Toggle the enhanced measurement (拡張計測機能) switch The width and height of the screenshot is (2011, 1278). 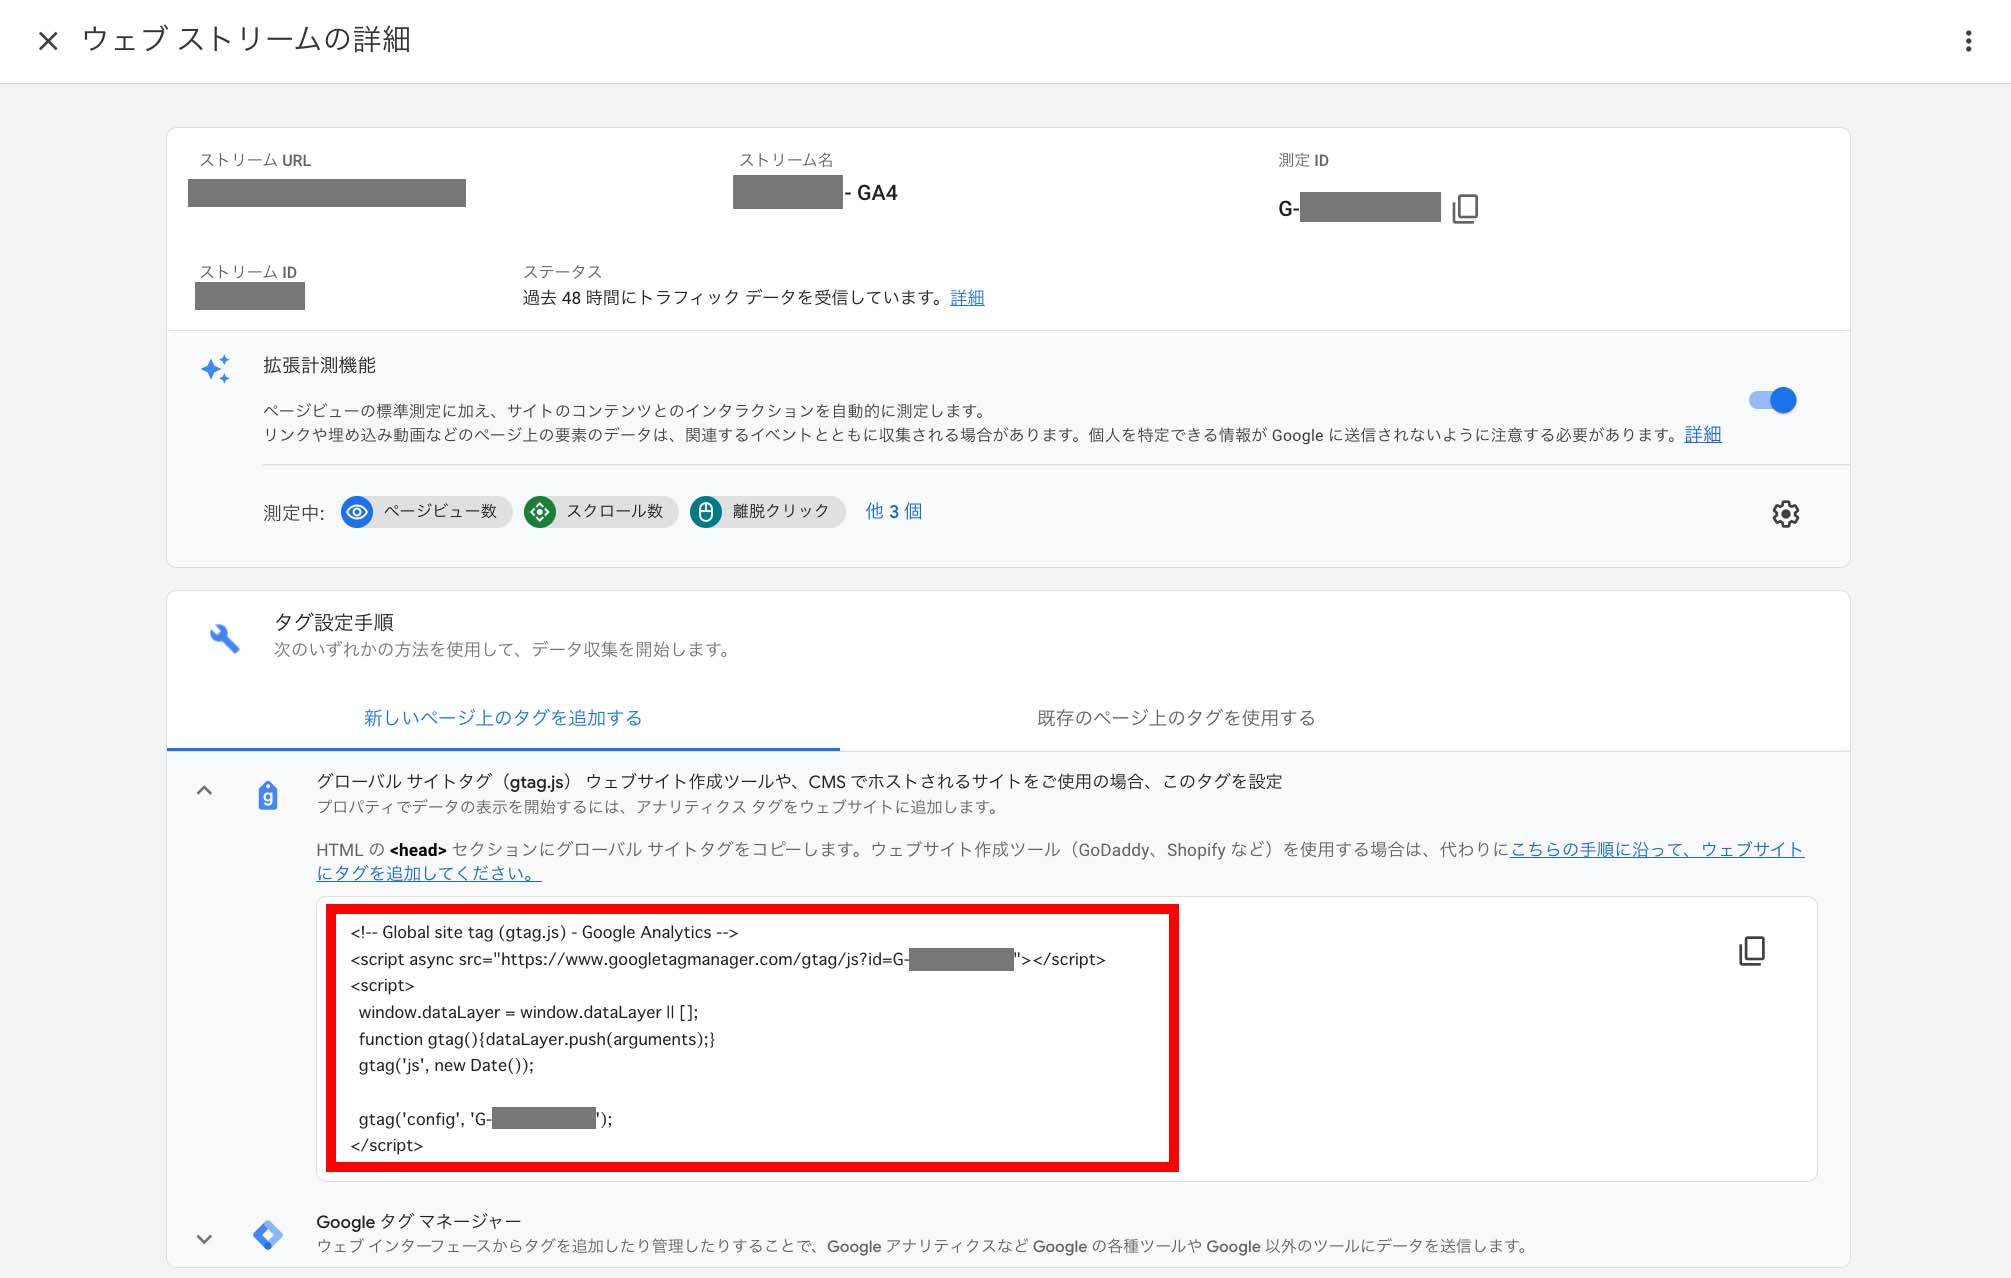coord(1772,400)
